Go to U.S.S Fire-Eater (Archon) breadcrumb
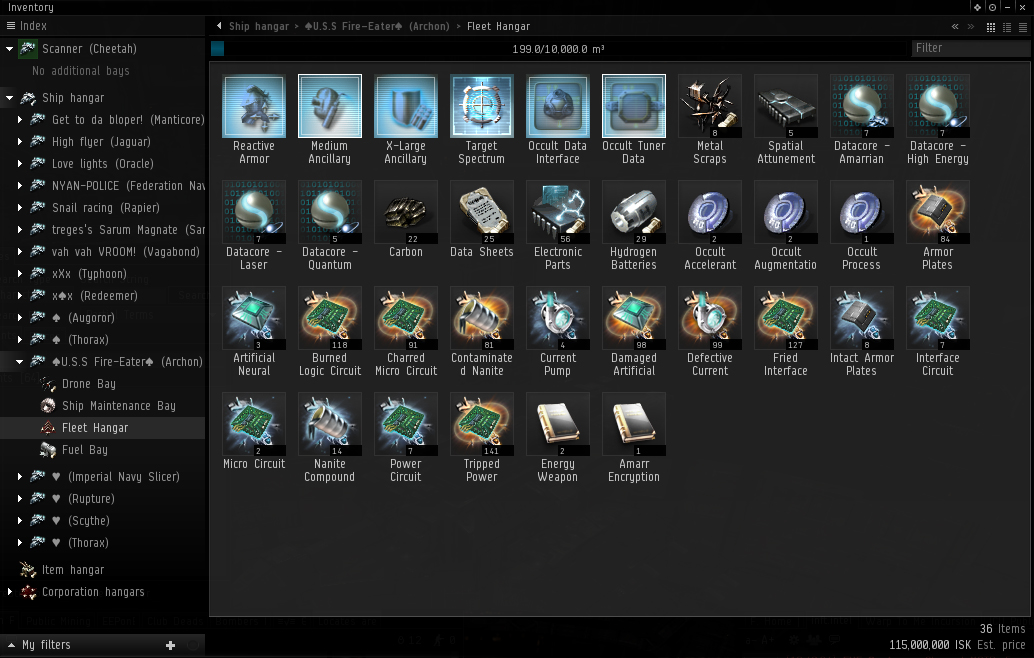The width and height of the screenshot is (1034, 658). point(377,26)
